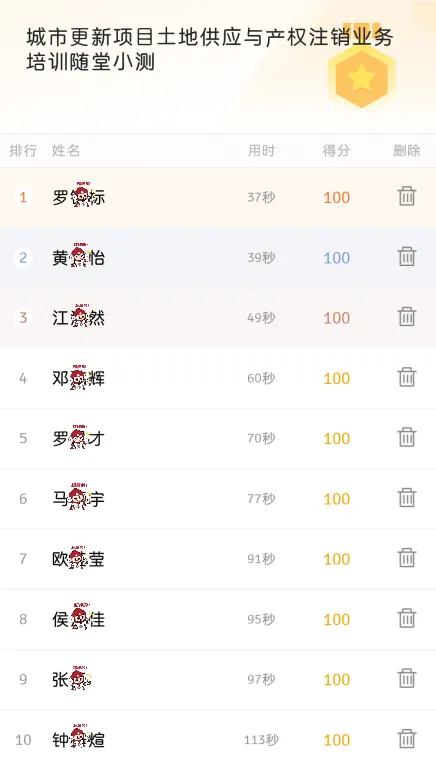
Task: Select the tenth-place name starting with 钟
Action: pyautogui.click(x=78, y=739)
